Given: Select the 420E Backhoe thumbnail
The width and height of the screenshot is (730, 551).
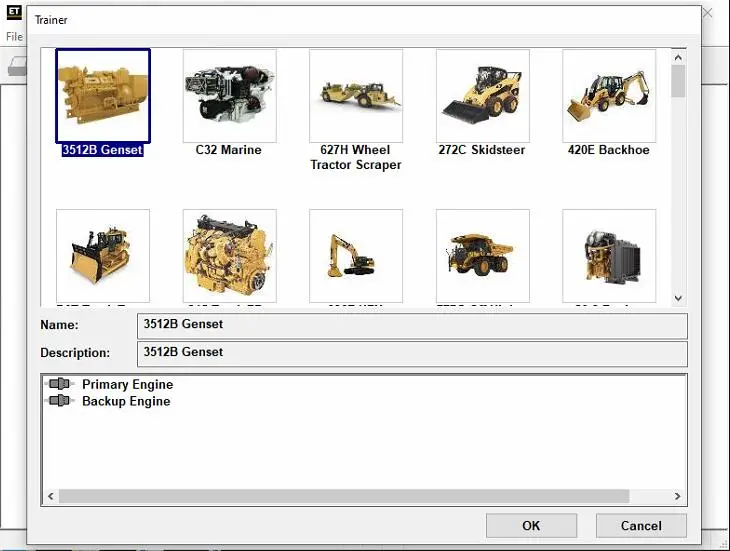Looking at the screenshot, I should [609, 96].
